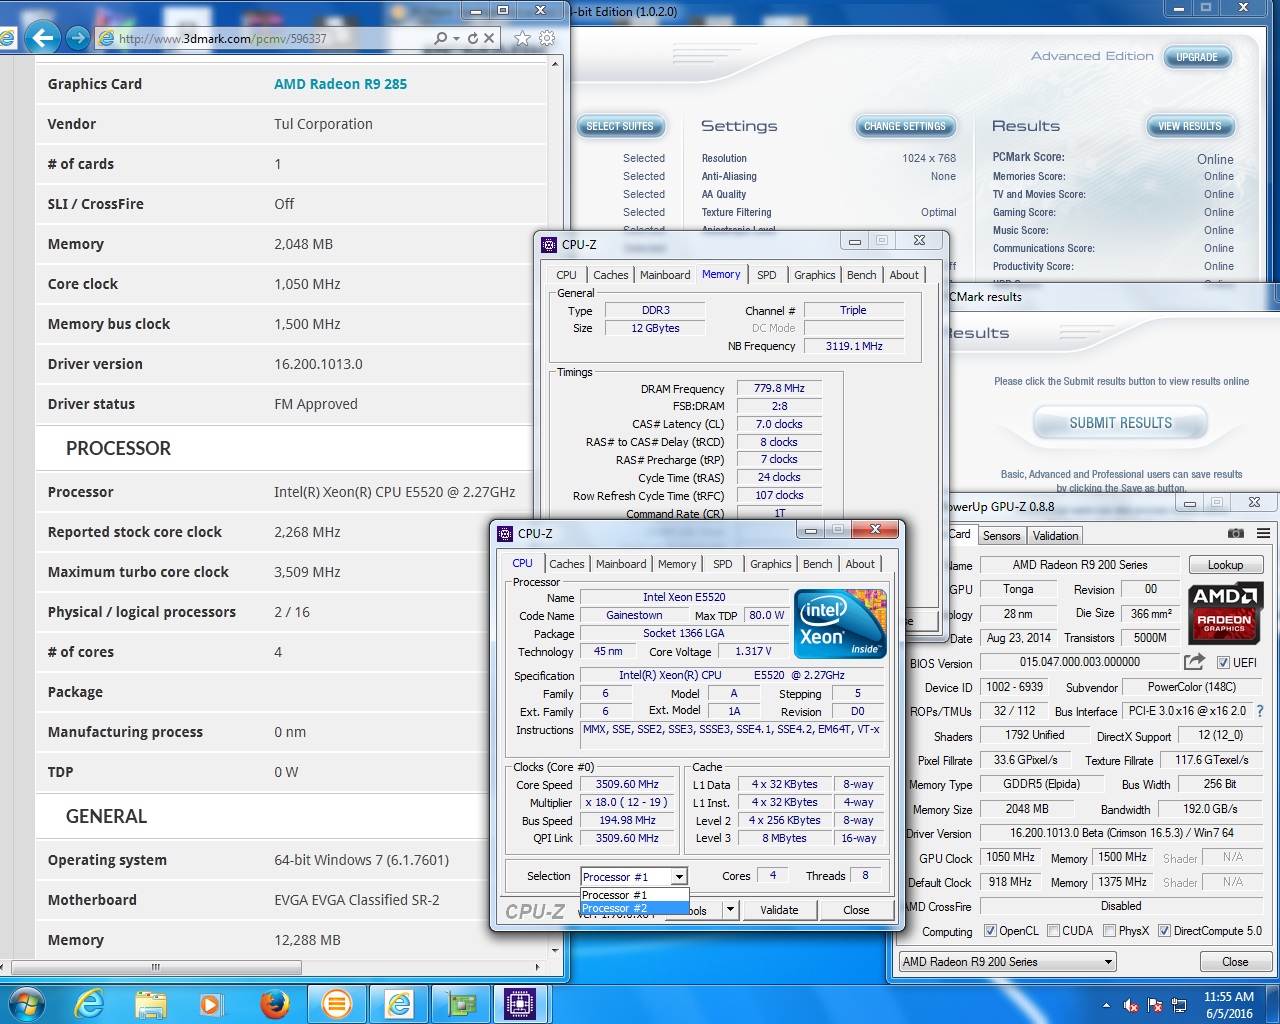Open Graphics tab in back CPU-Z window
Image resolution: width=1280 pixels, height=1024 pixels.
(x=814, y=275)
